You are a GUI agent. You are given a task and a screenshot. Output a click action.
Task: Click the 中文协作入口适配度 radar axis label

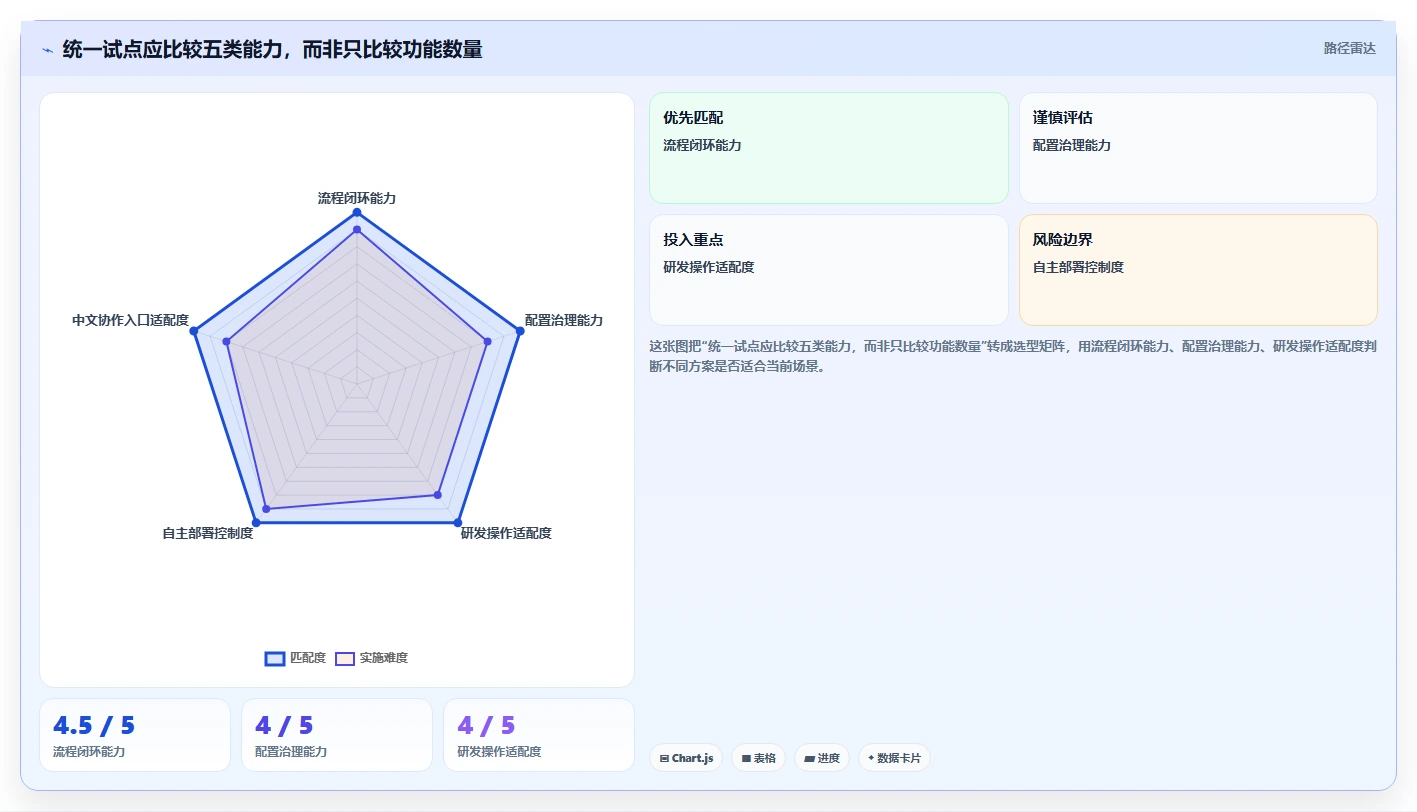130,320
